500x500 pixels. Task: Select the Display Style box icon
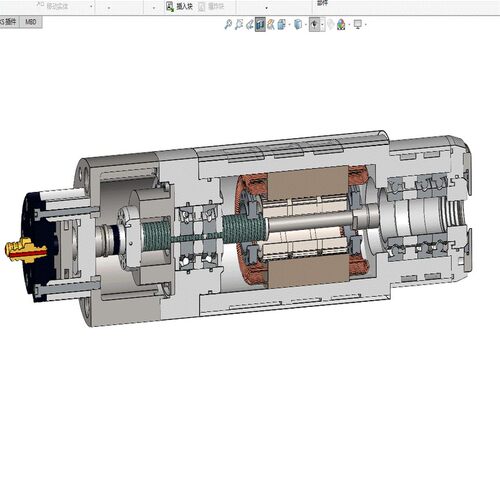point(298,24)
